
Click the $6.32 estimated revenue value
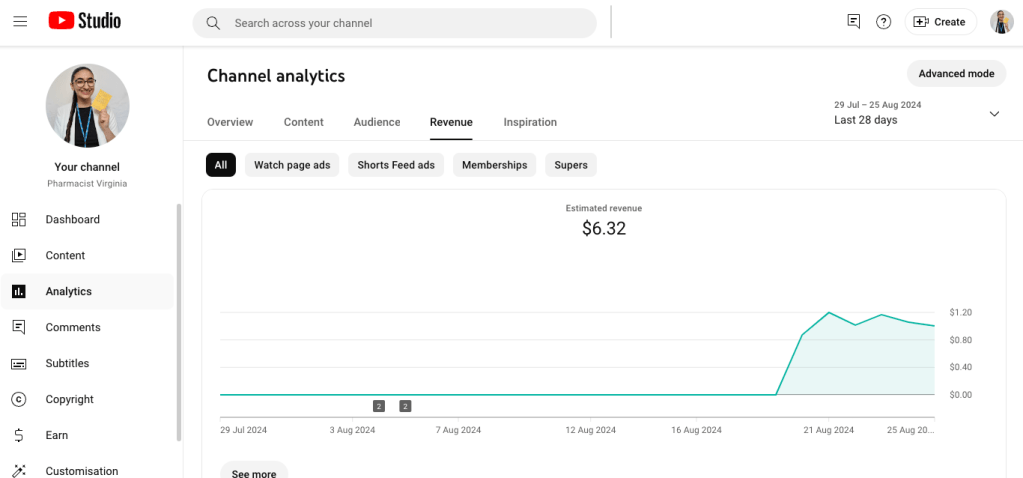click(604, 228)
